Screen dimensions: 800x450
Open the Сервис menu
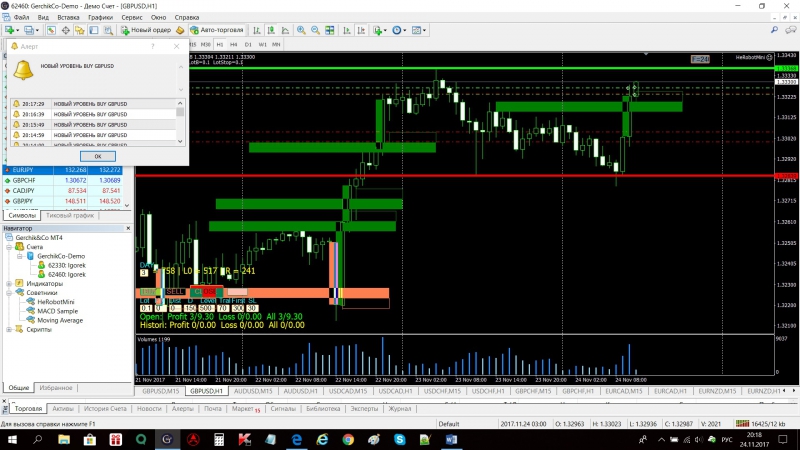tap(132, 17)
